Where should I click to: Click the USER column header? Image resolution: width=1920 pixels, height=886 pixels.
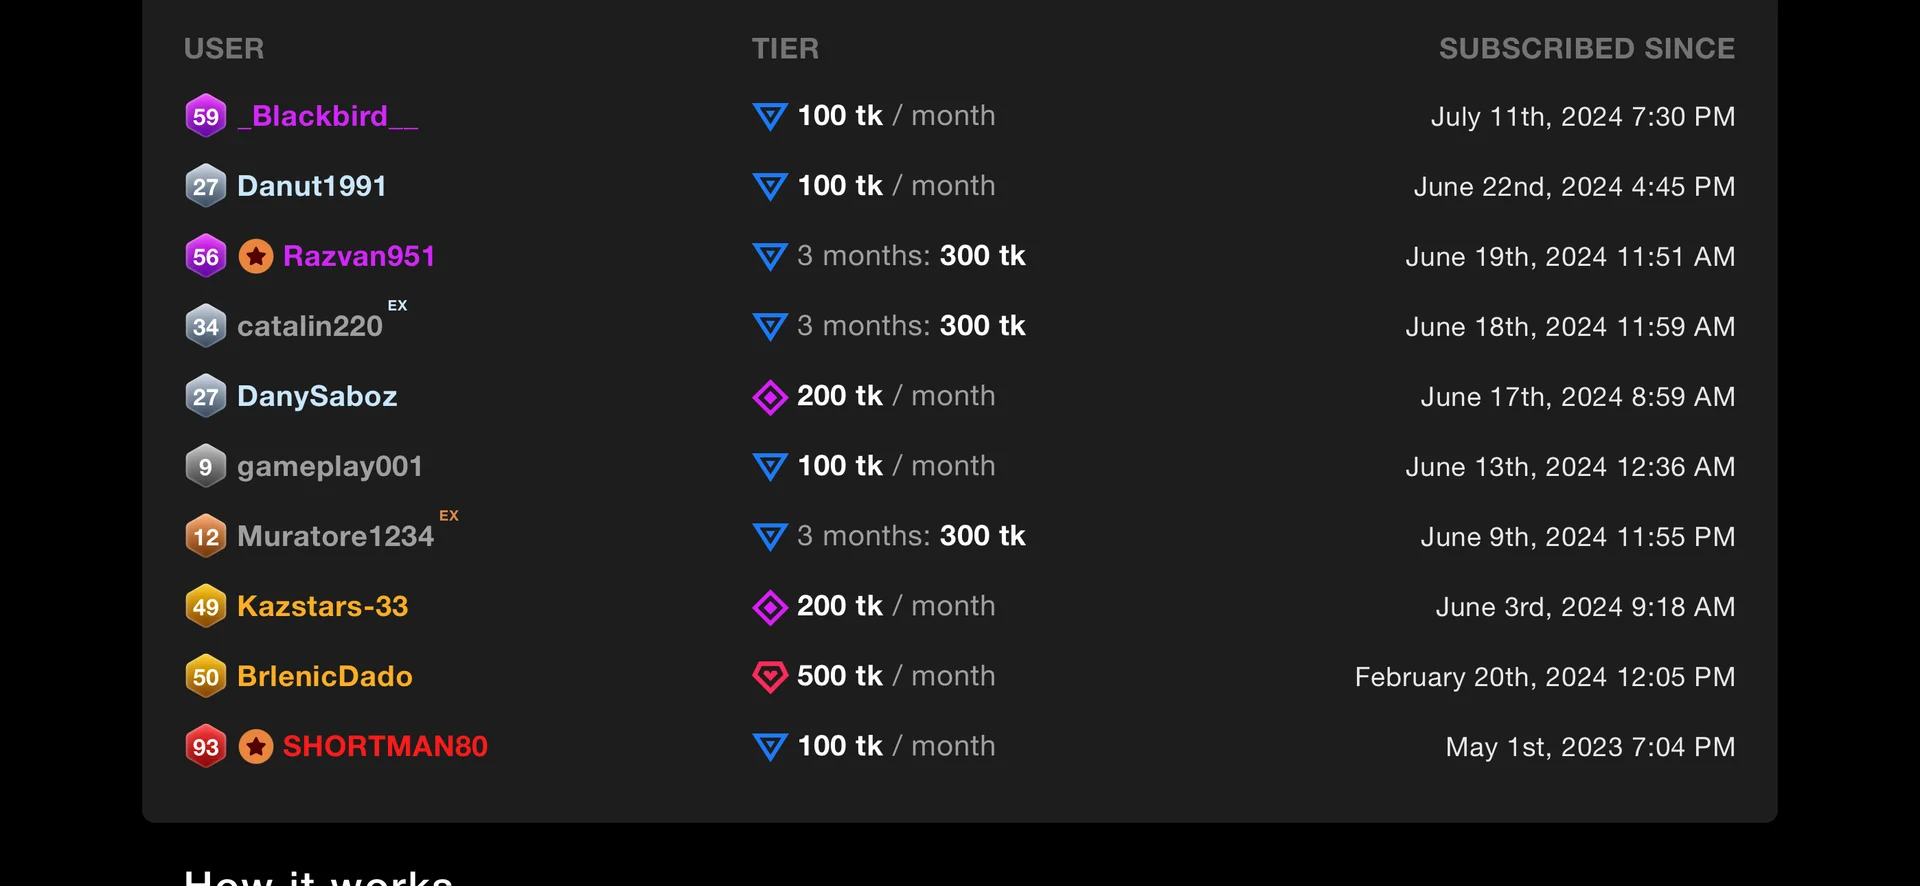click(224, 48)
